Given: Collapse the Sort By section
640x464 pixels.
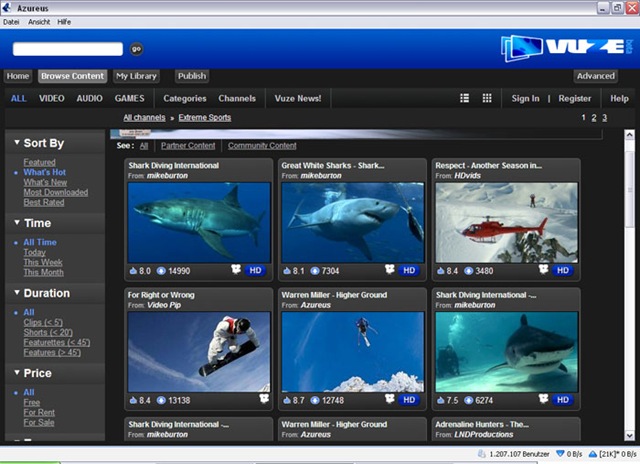Looking at the screenshot, I should [x=17, y=142].
